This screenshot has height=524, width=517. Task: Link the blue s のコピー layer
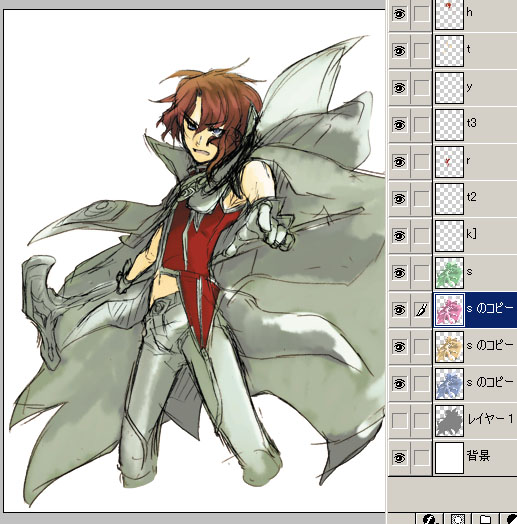point(421,384)
